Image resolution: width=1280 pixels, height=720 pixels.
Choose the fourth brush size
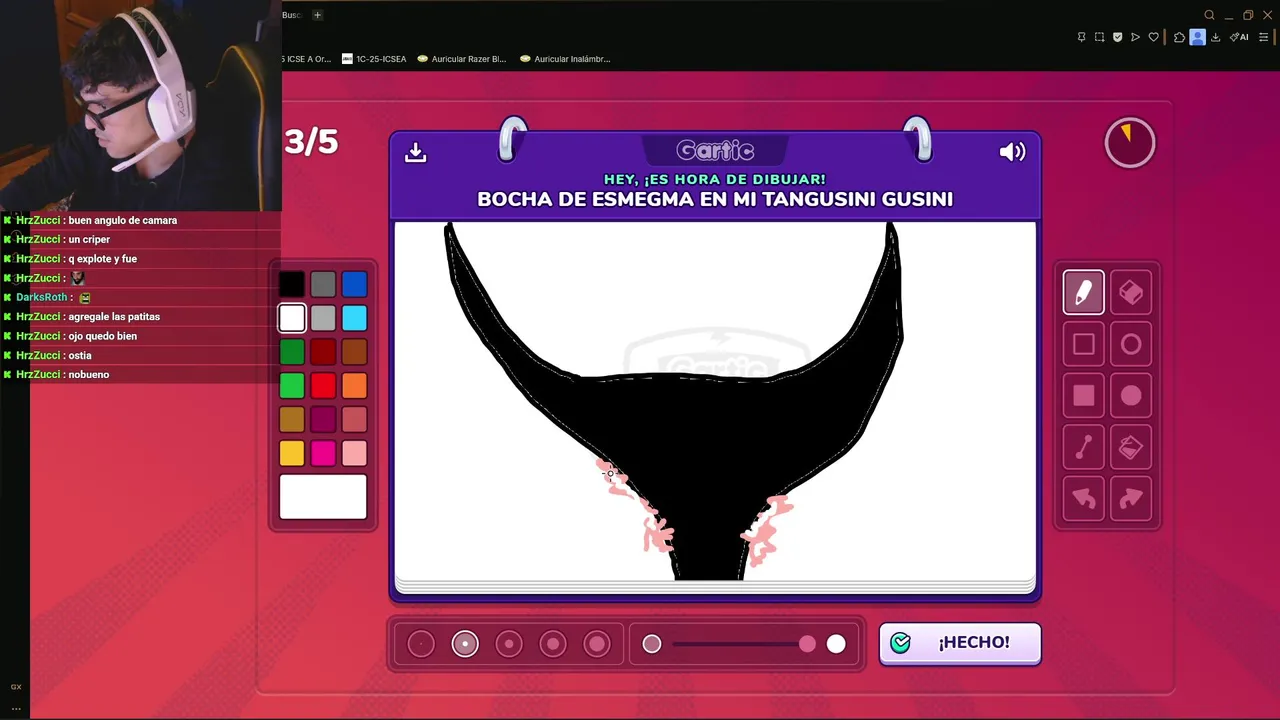point(553,644)
